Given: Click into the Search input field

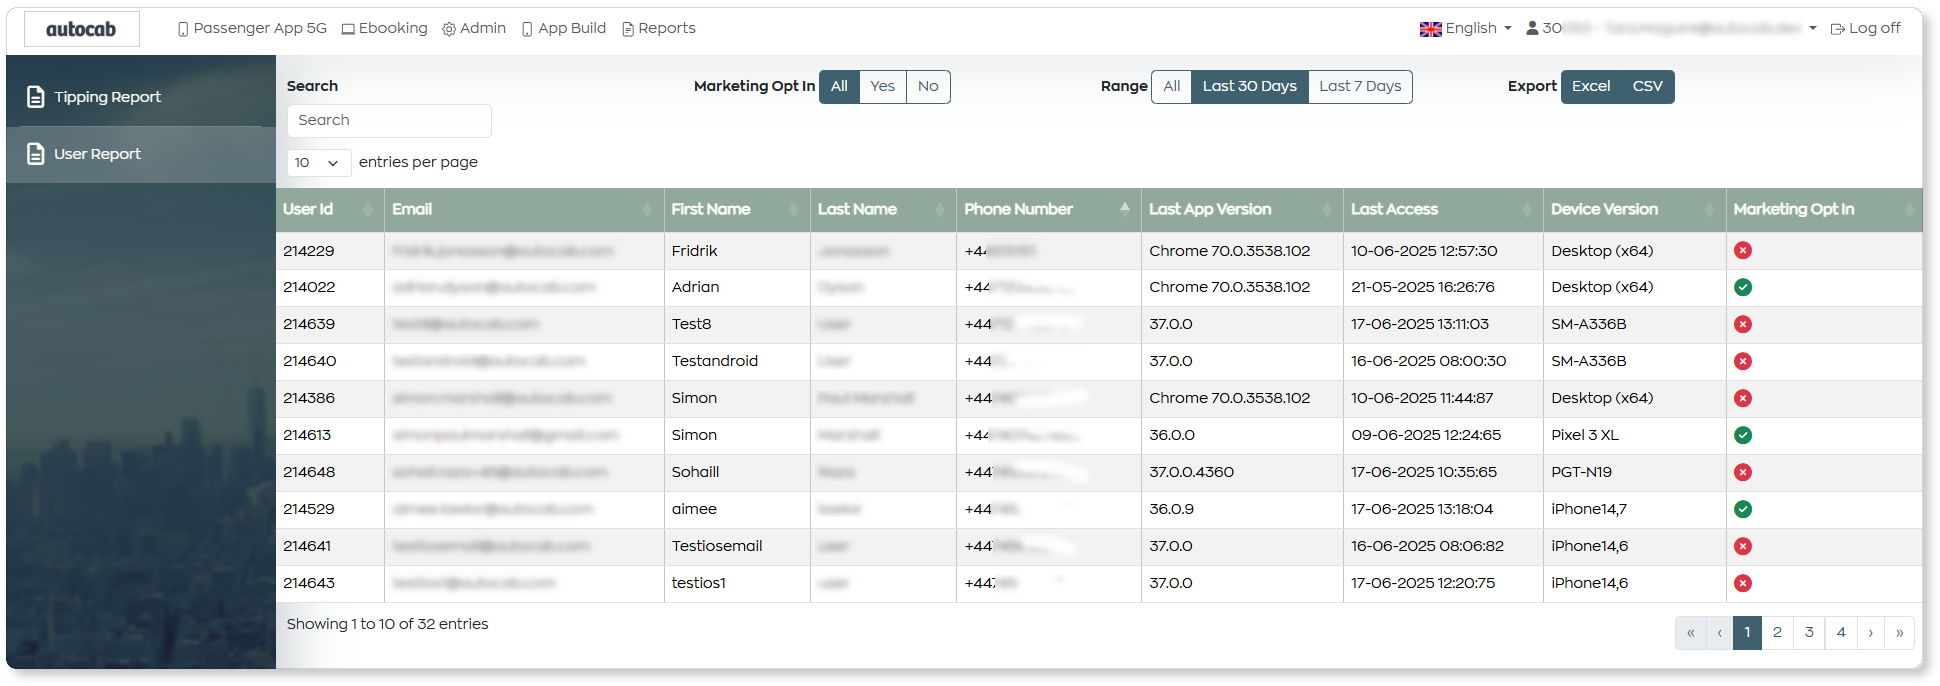Looking at the screenshot, I should [x=389, y=121].
